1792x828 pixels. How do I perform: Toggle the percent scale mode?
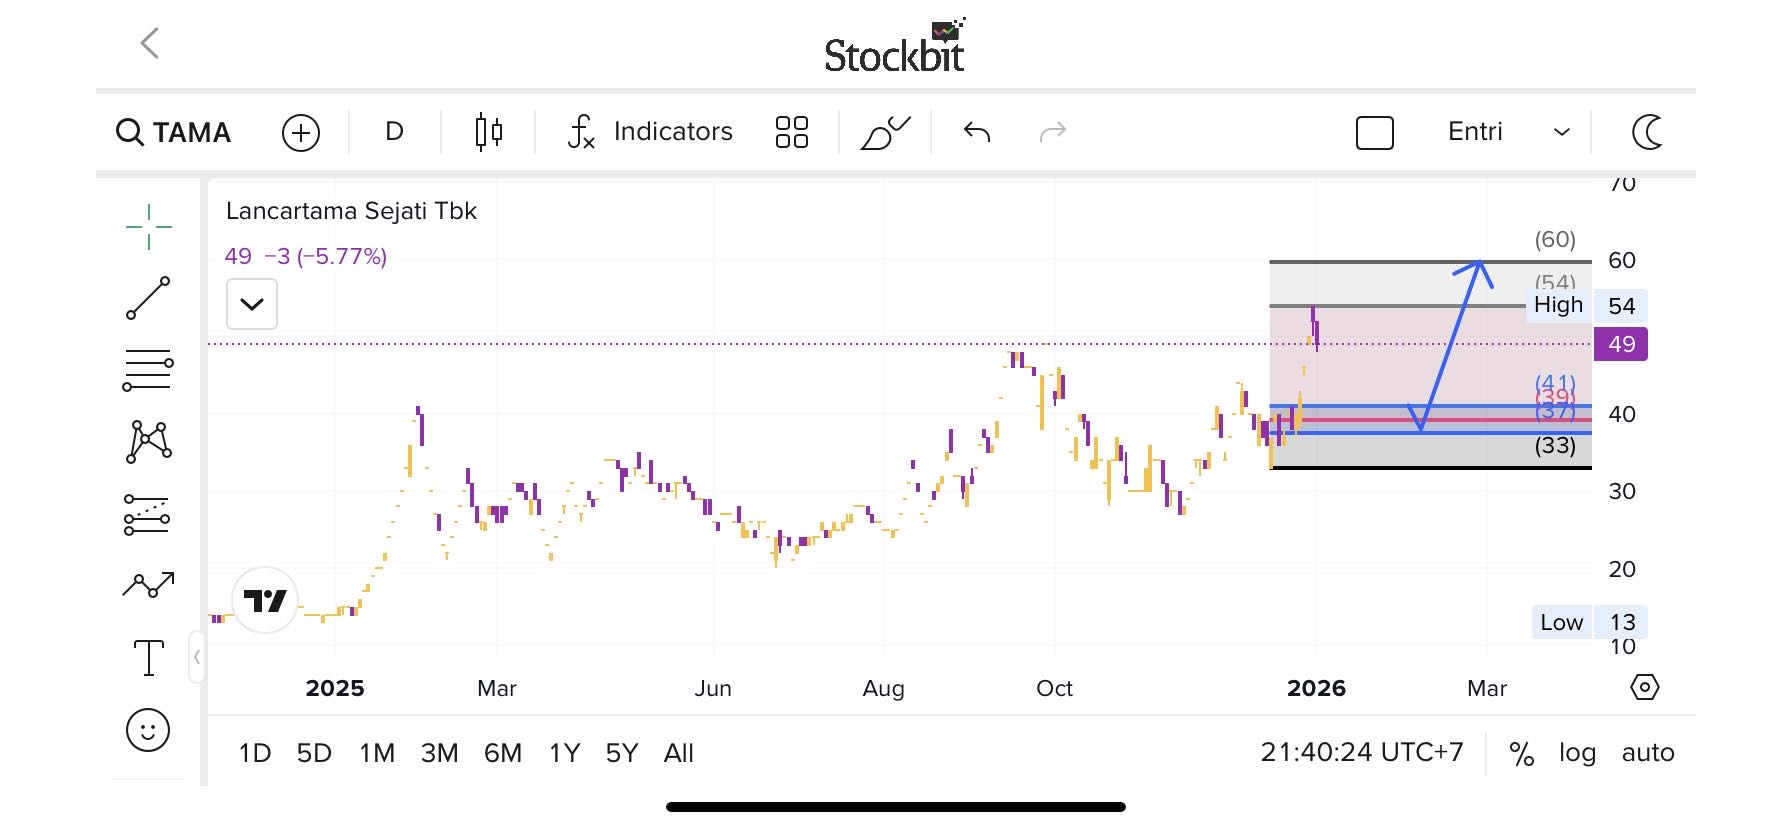coord(1521,753)
